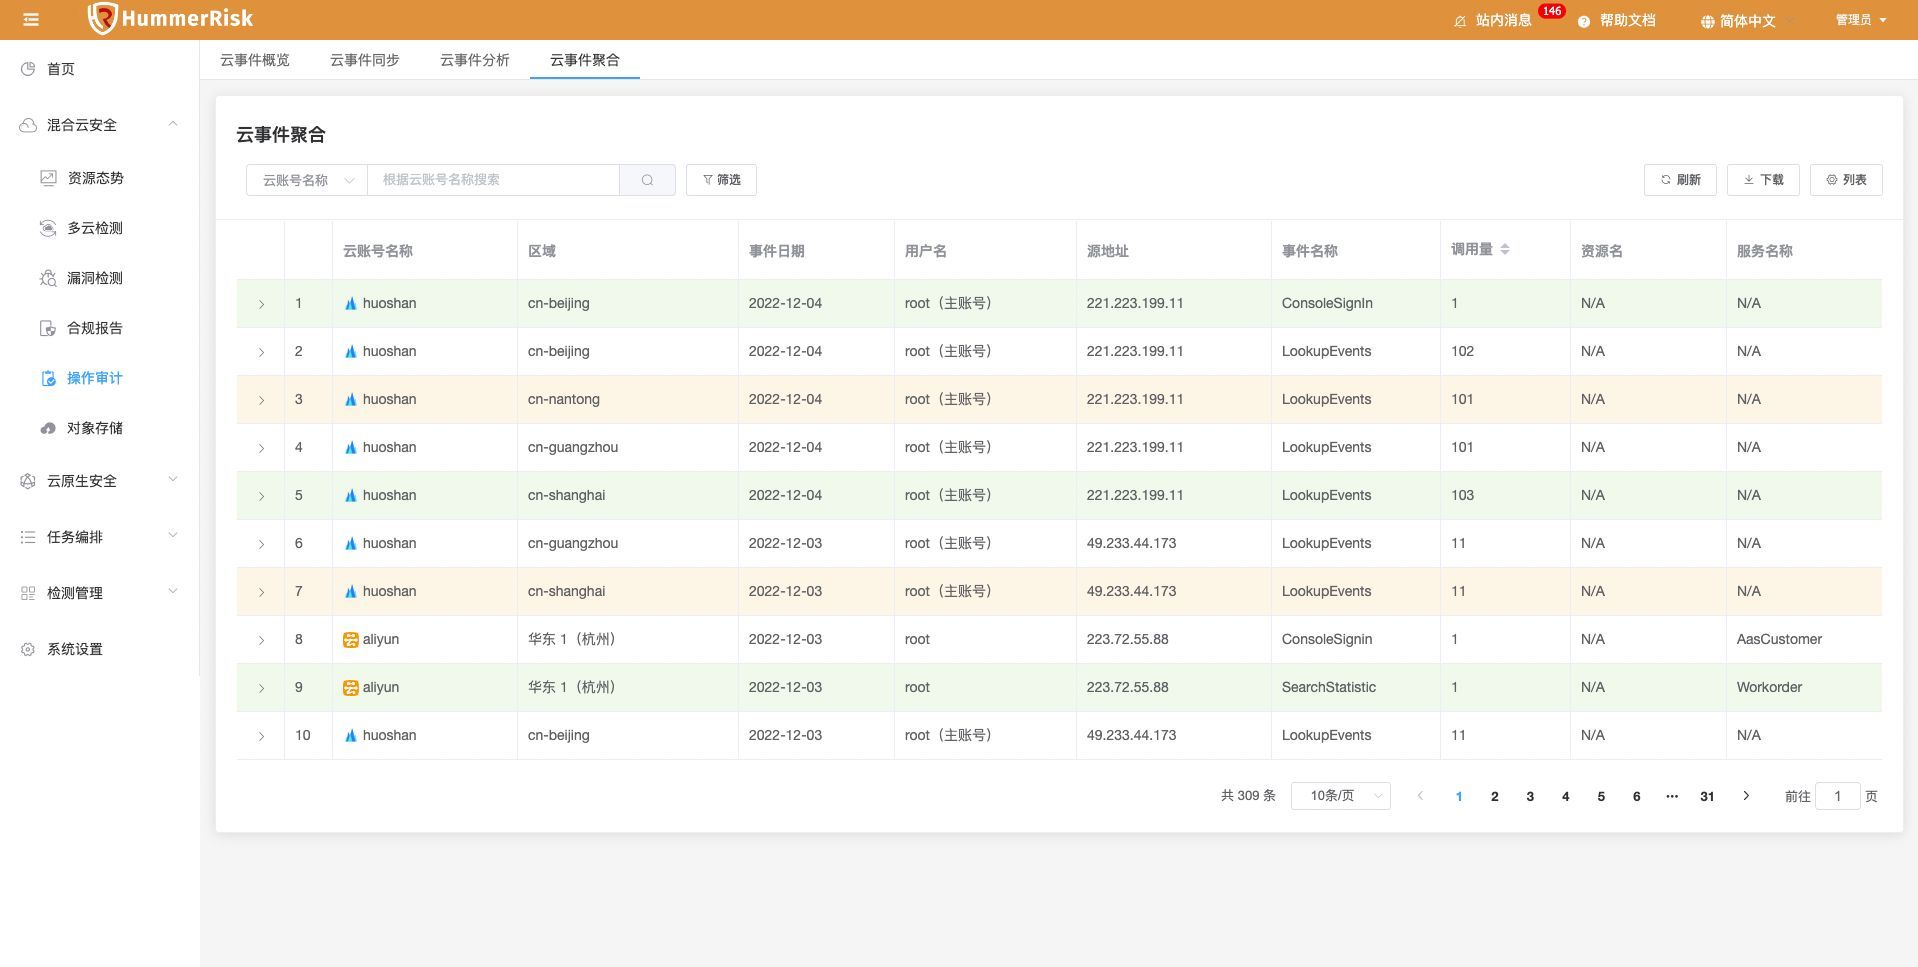Collapse the 混合云安全 menu section
Viewport: 1918px width, 967px height.
pos(173,124)
